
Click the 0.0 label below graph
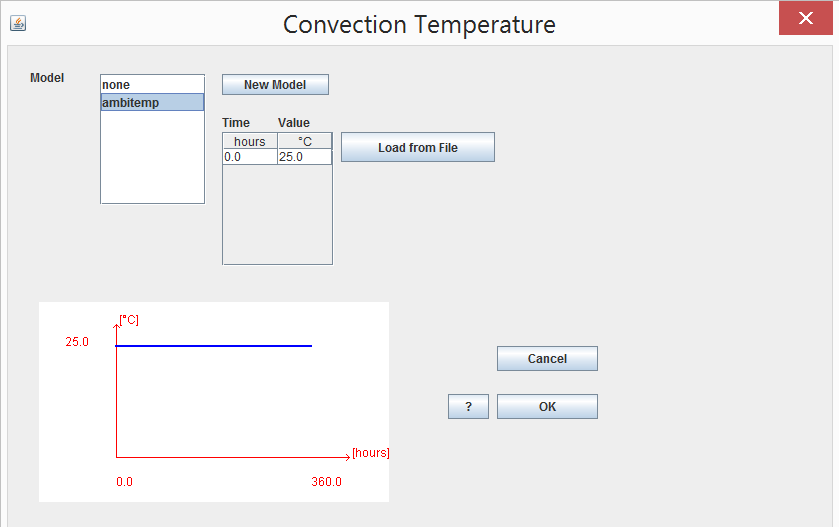coord(124,482)
